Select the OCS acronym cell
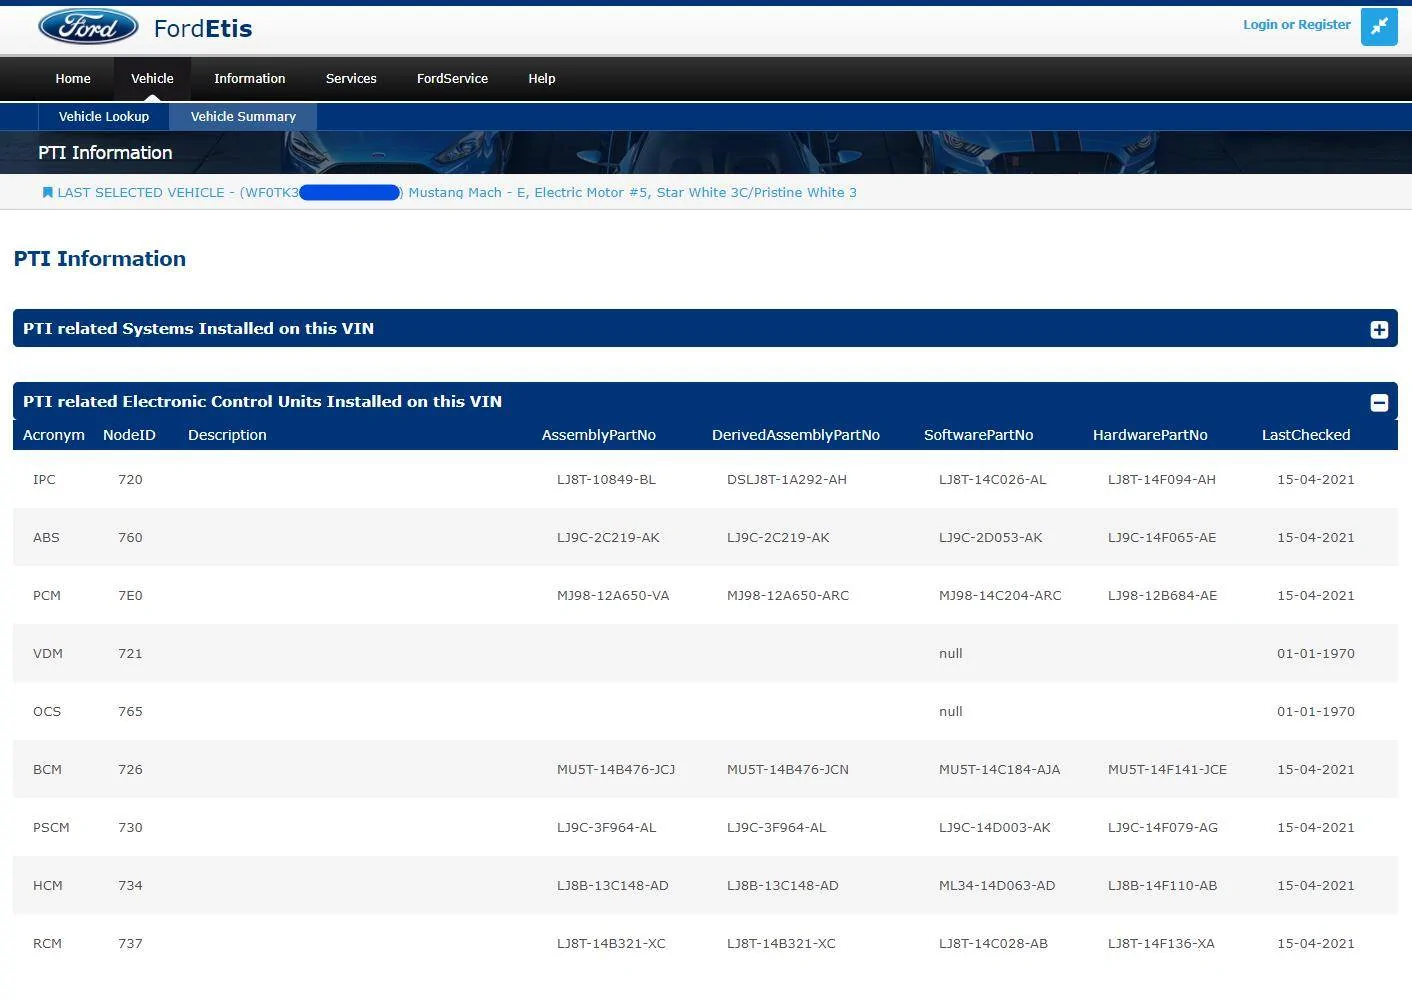Screen dimensions: 1412x999 click(x=47, y=711)
